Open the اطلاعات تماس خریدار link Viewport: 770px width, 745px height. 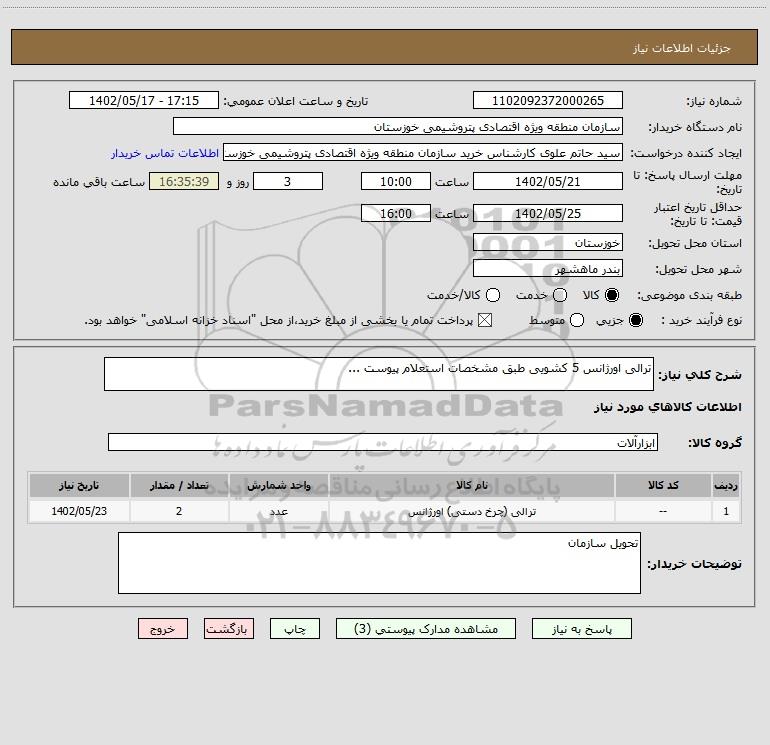pyautogui.click(x=165, y=153)
